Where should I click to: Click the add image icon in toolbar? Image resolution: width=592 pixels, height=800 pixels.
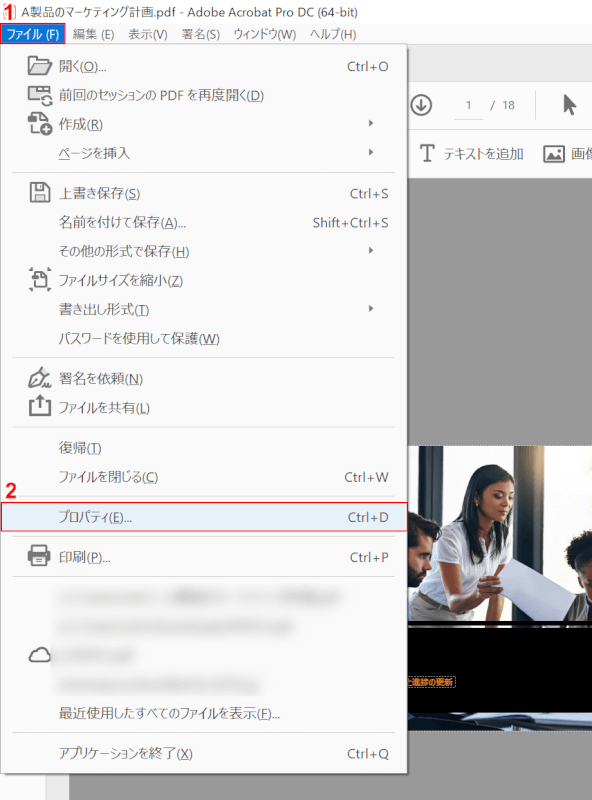[x=554, y=154]
